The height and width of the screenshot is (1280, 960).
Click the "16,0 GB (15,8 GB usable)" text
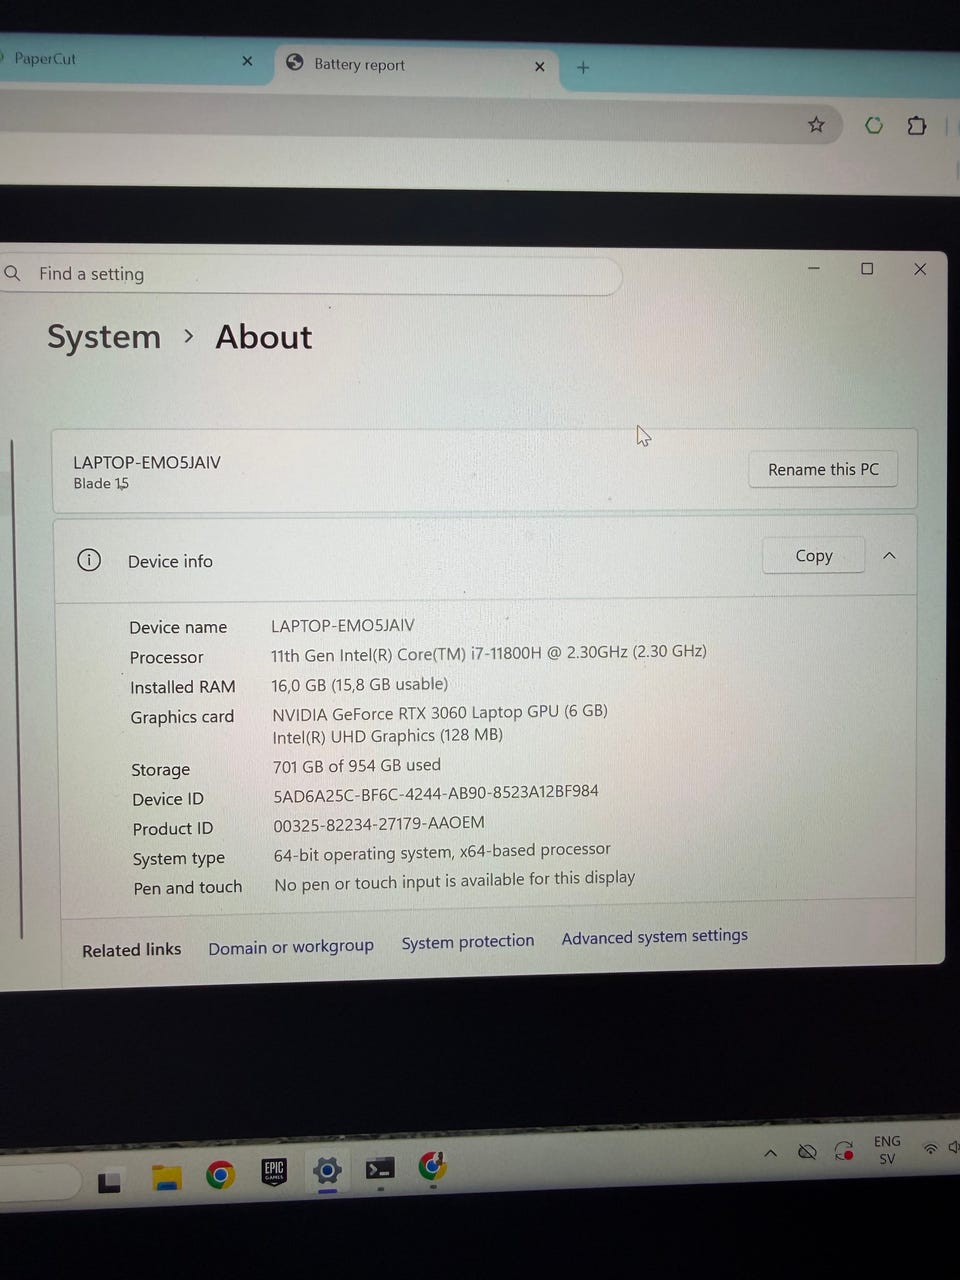[x=360, y=685]
